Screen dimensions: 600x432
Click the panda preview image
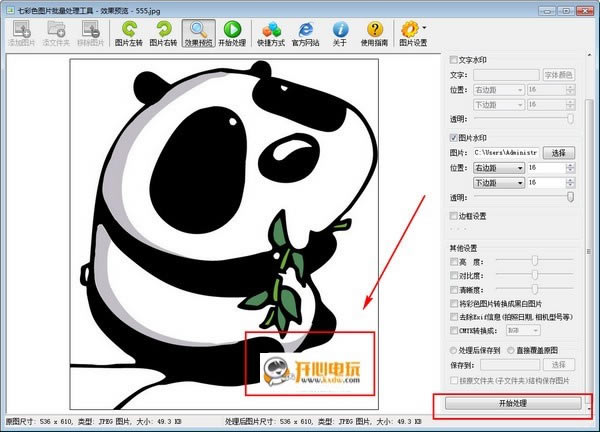point(224,234)
